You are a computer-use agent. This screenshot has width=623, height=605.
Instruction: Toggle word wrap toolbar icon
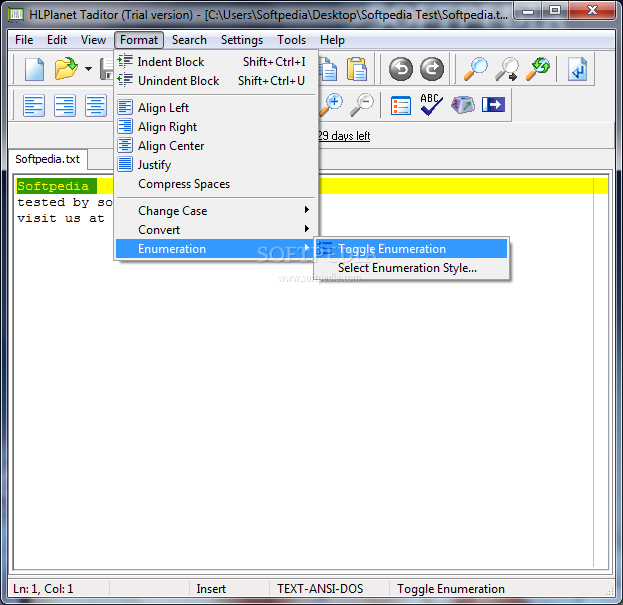(x=577, y=69)
